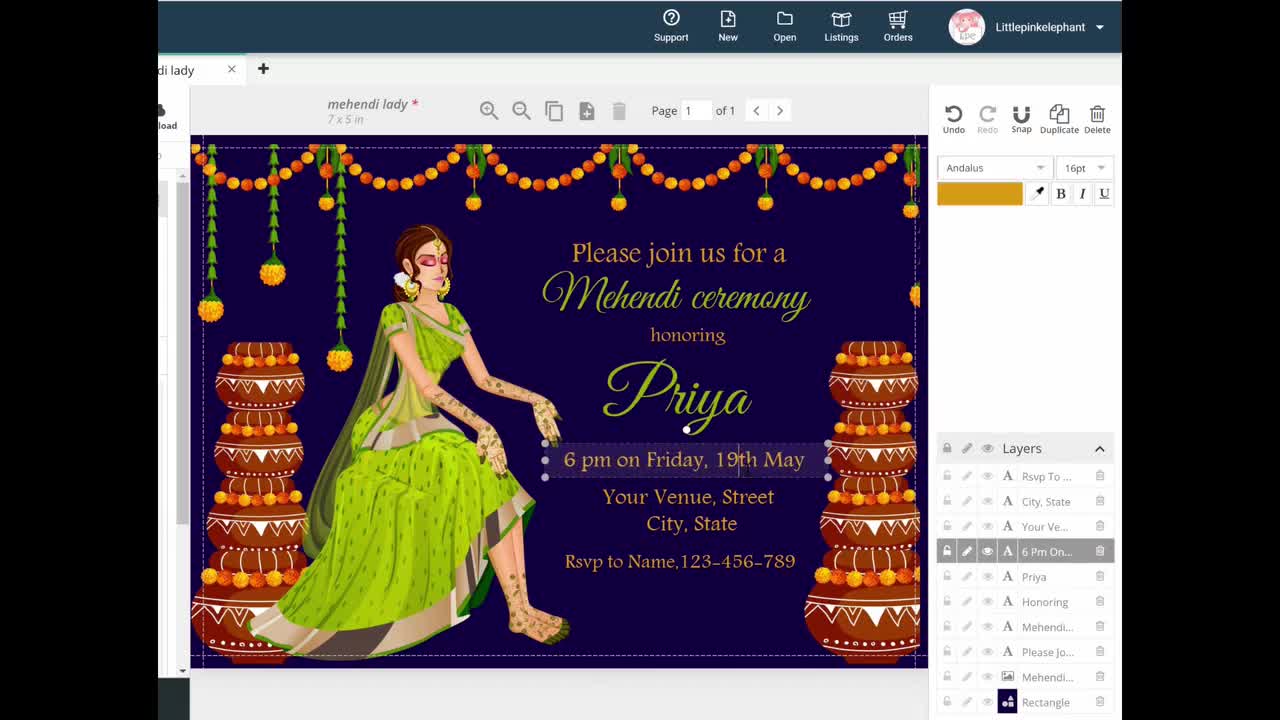Go to Listings
Viewport: 1280px width, 720px height.
point(841,26)
